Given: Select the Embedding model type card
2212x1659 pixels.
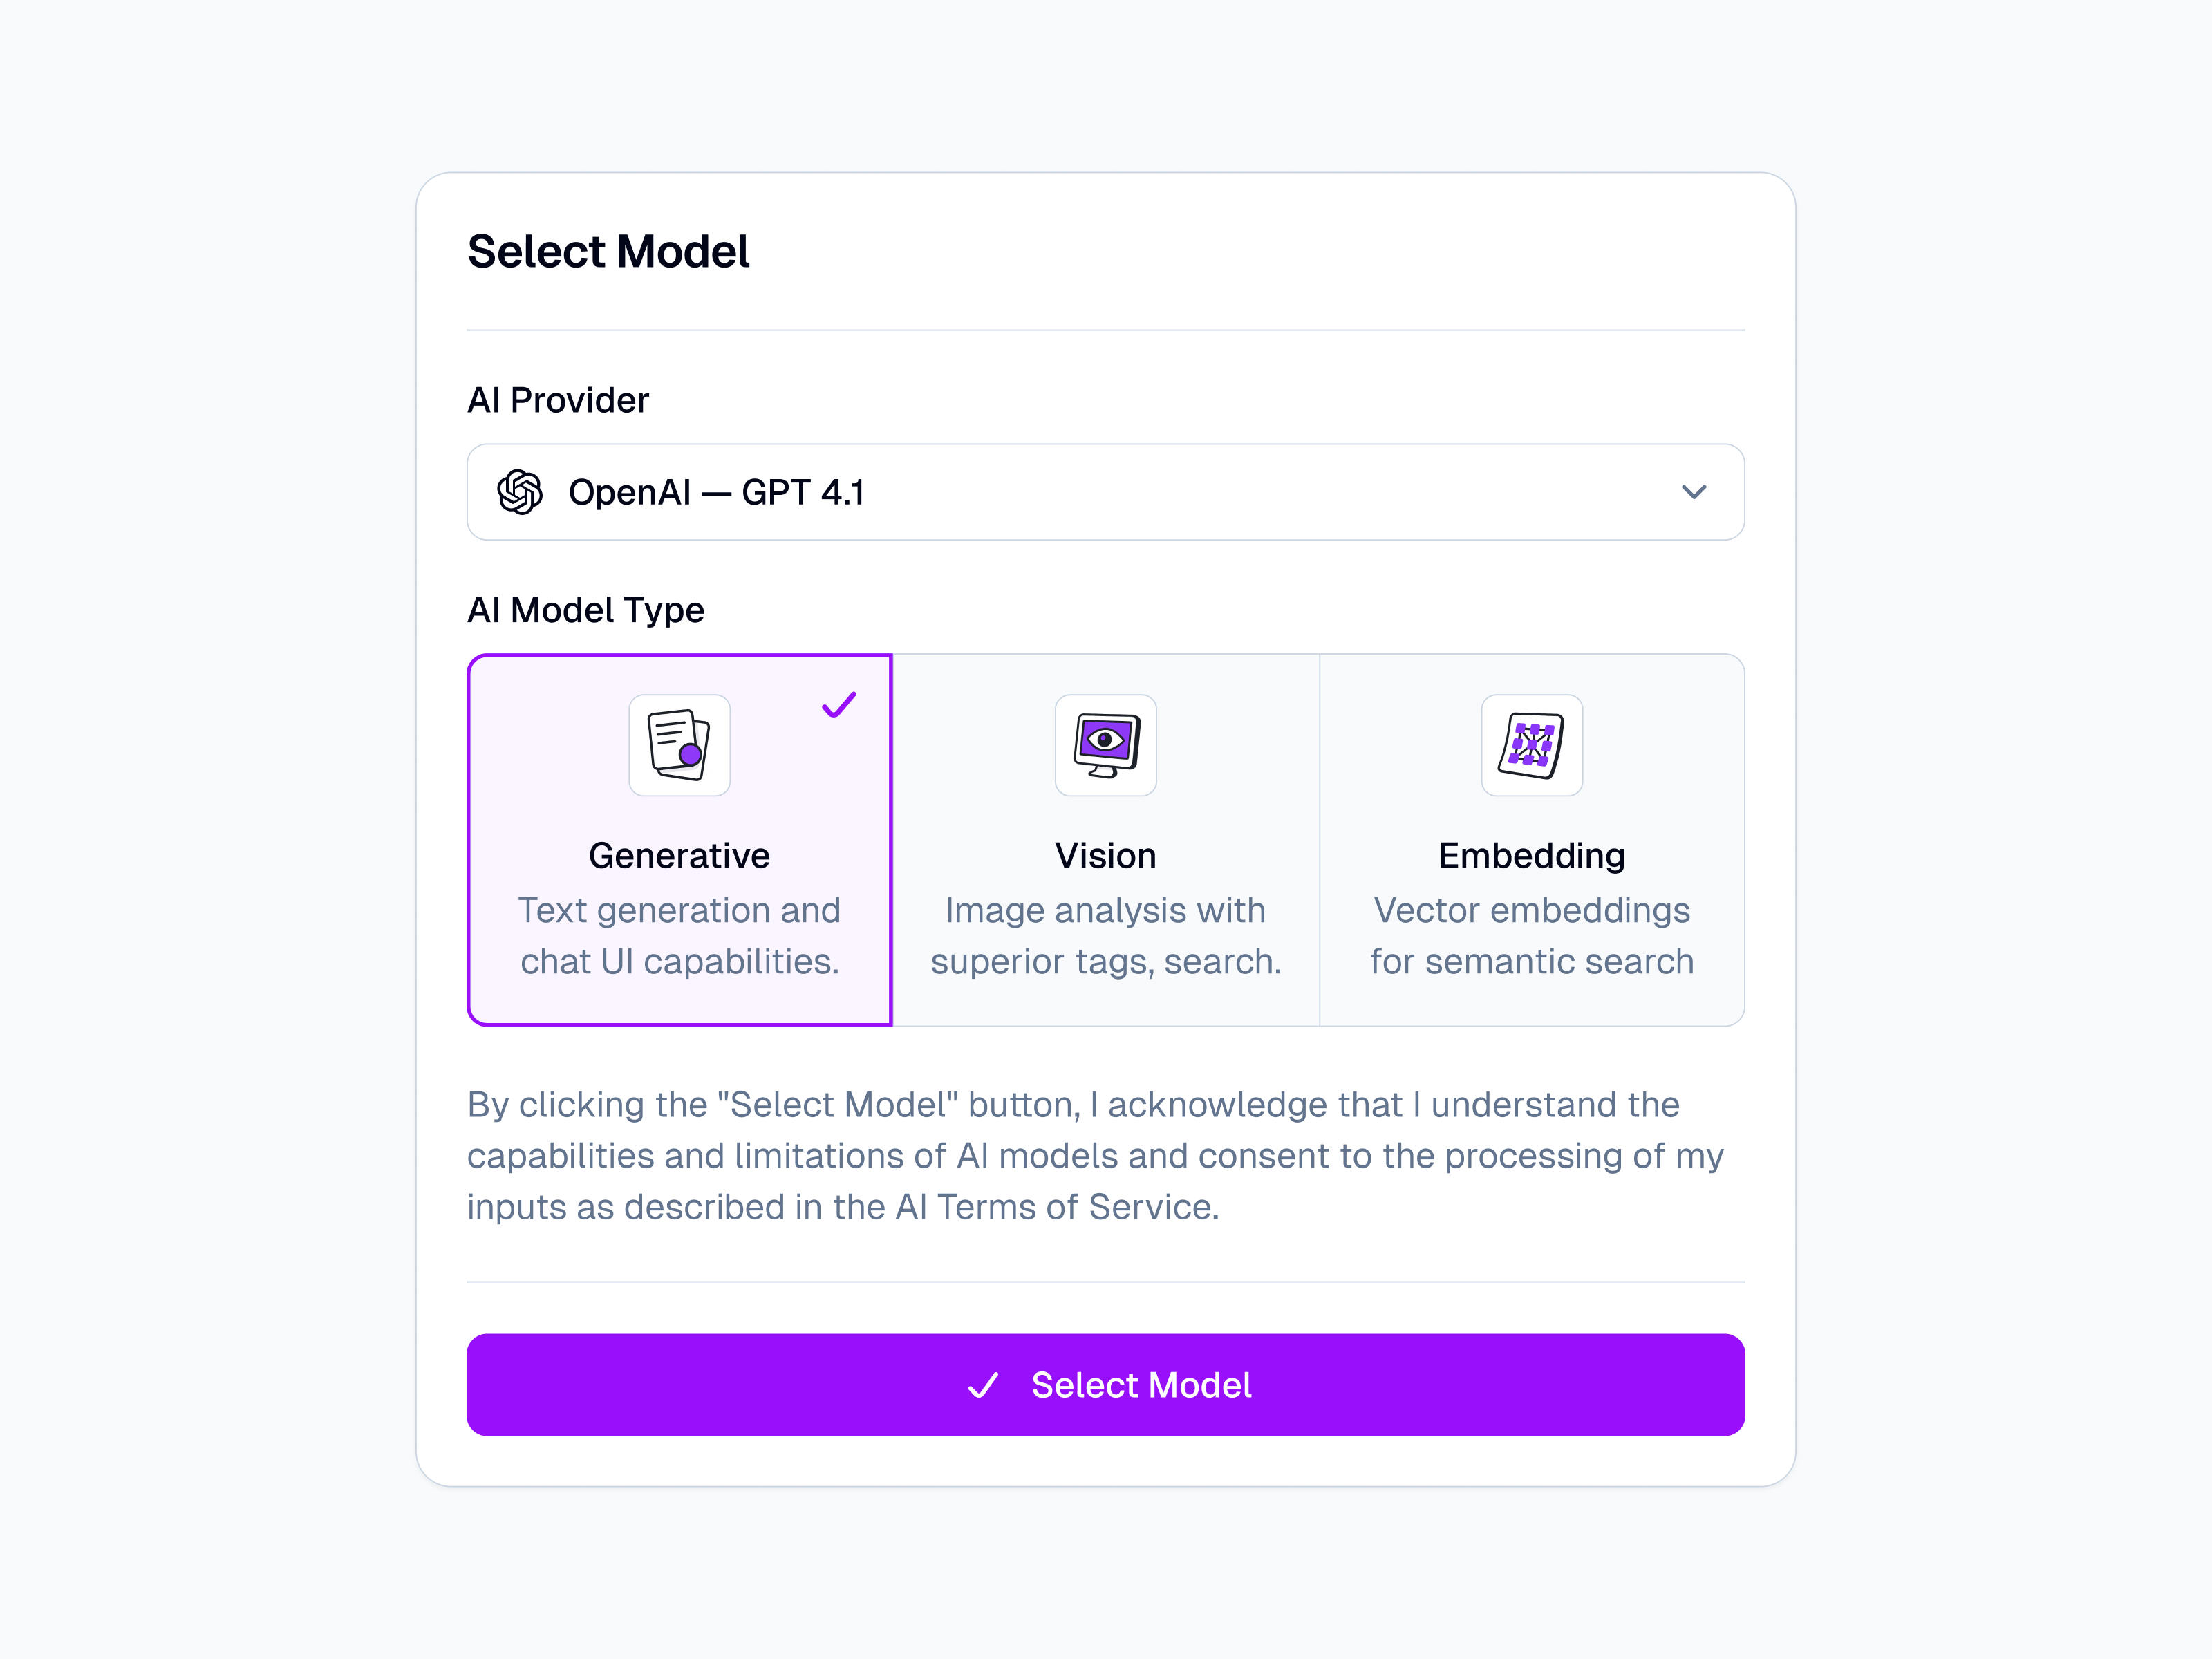Looking at the screenshot, I should (1531, 840).
